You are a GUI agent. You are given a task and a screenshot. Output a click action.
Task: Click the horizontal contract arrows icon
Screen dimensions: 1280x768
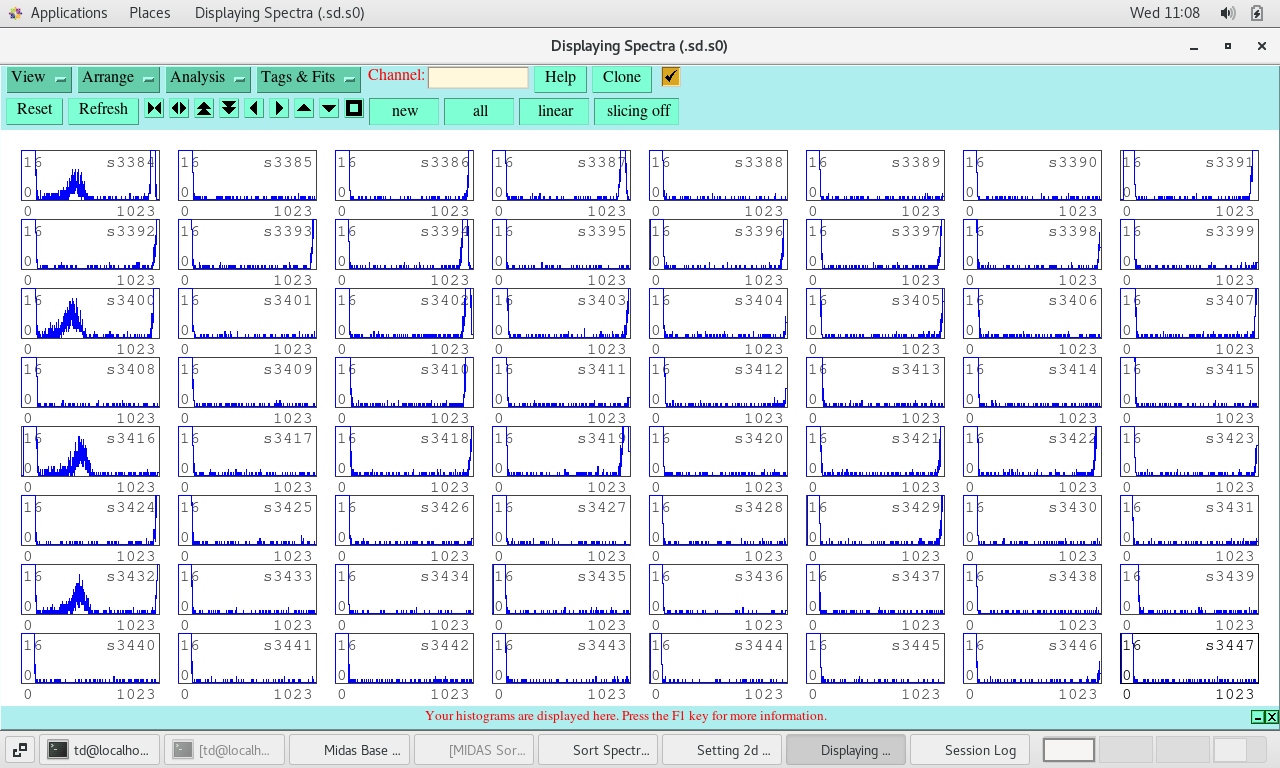point(179,109)
